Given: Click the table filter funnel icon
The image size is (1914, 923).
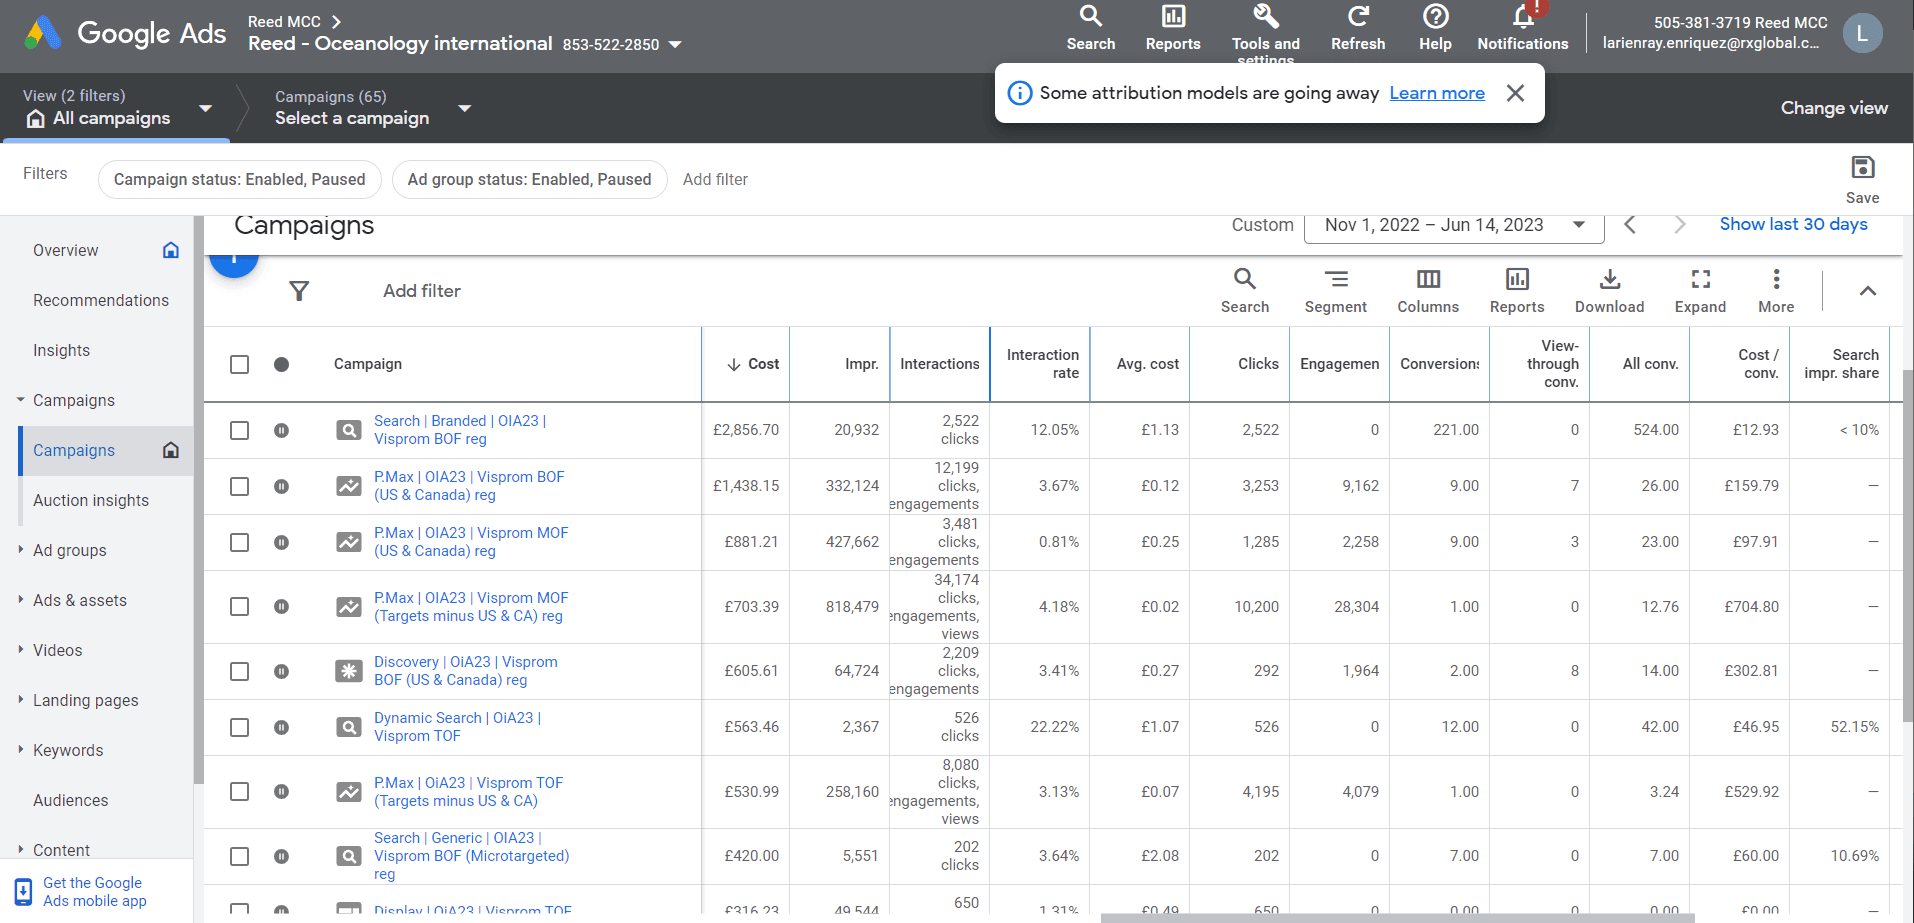Looking at the screenshot, I should click(299, 291).
